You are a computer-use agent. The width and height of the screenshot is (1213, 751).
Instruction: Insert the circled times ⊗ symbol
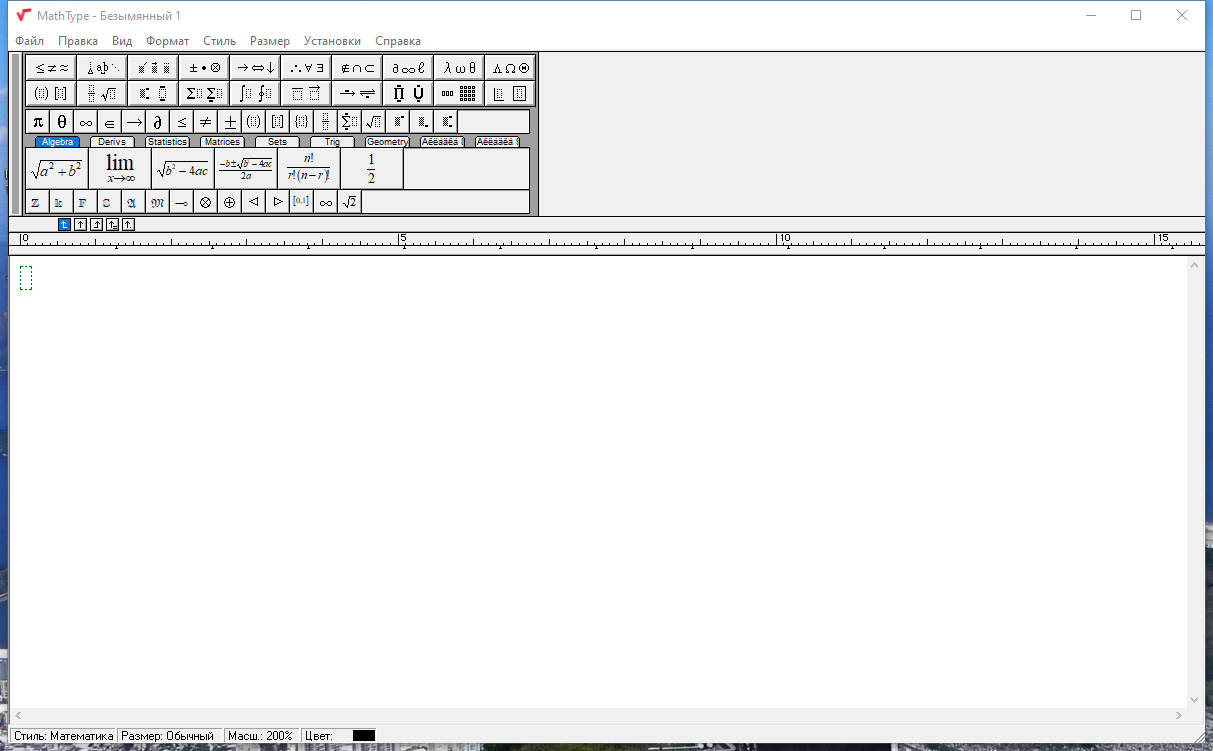click(x=206, y=202)
